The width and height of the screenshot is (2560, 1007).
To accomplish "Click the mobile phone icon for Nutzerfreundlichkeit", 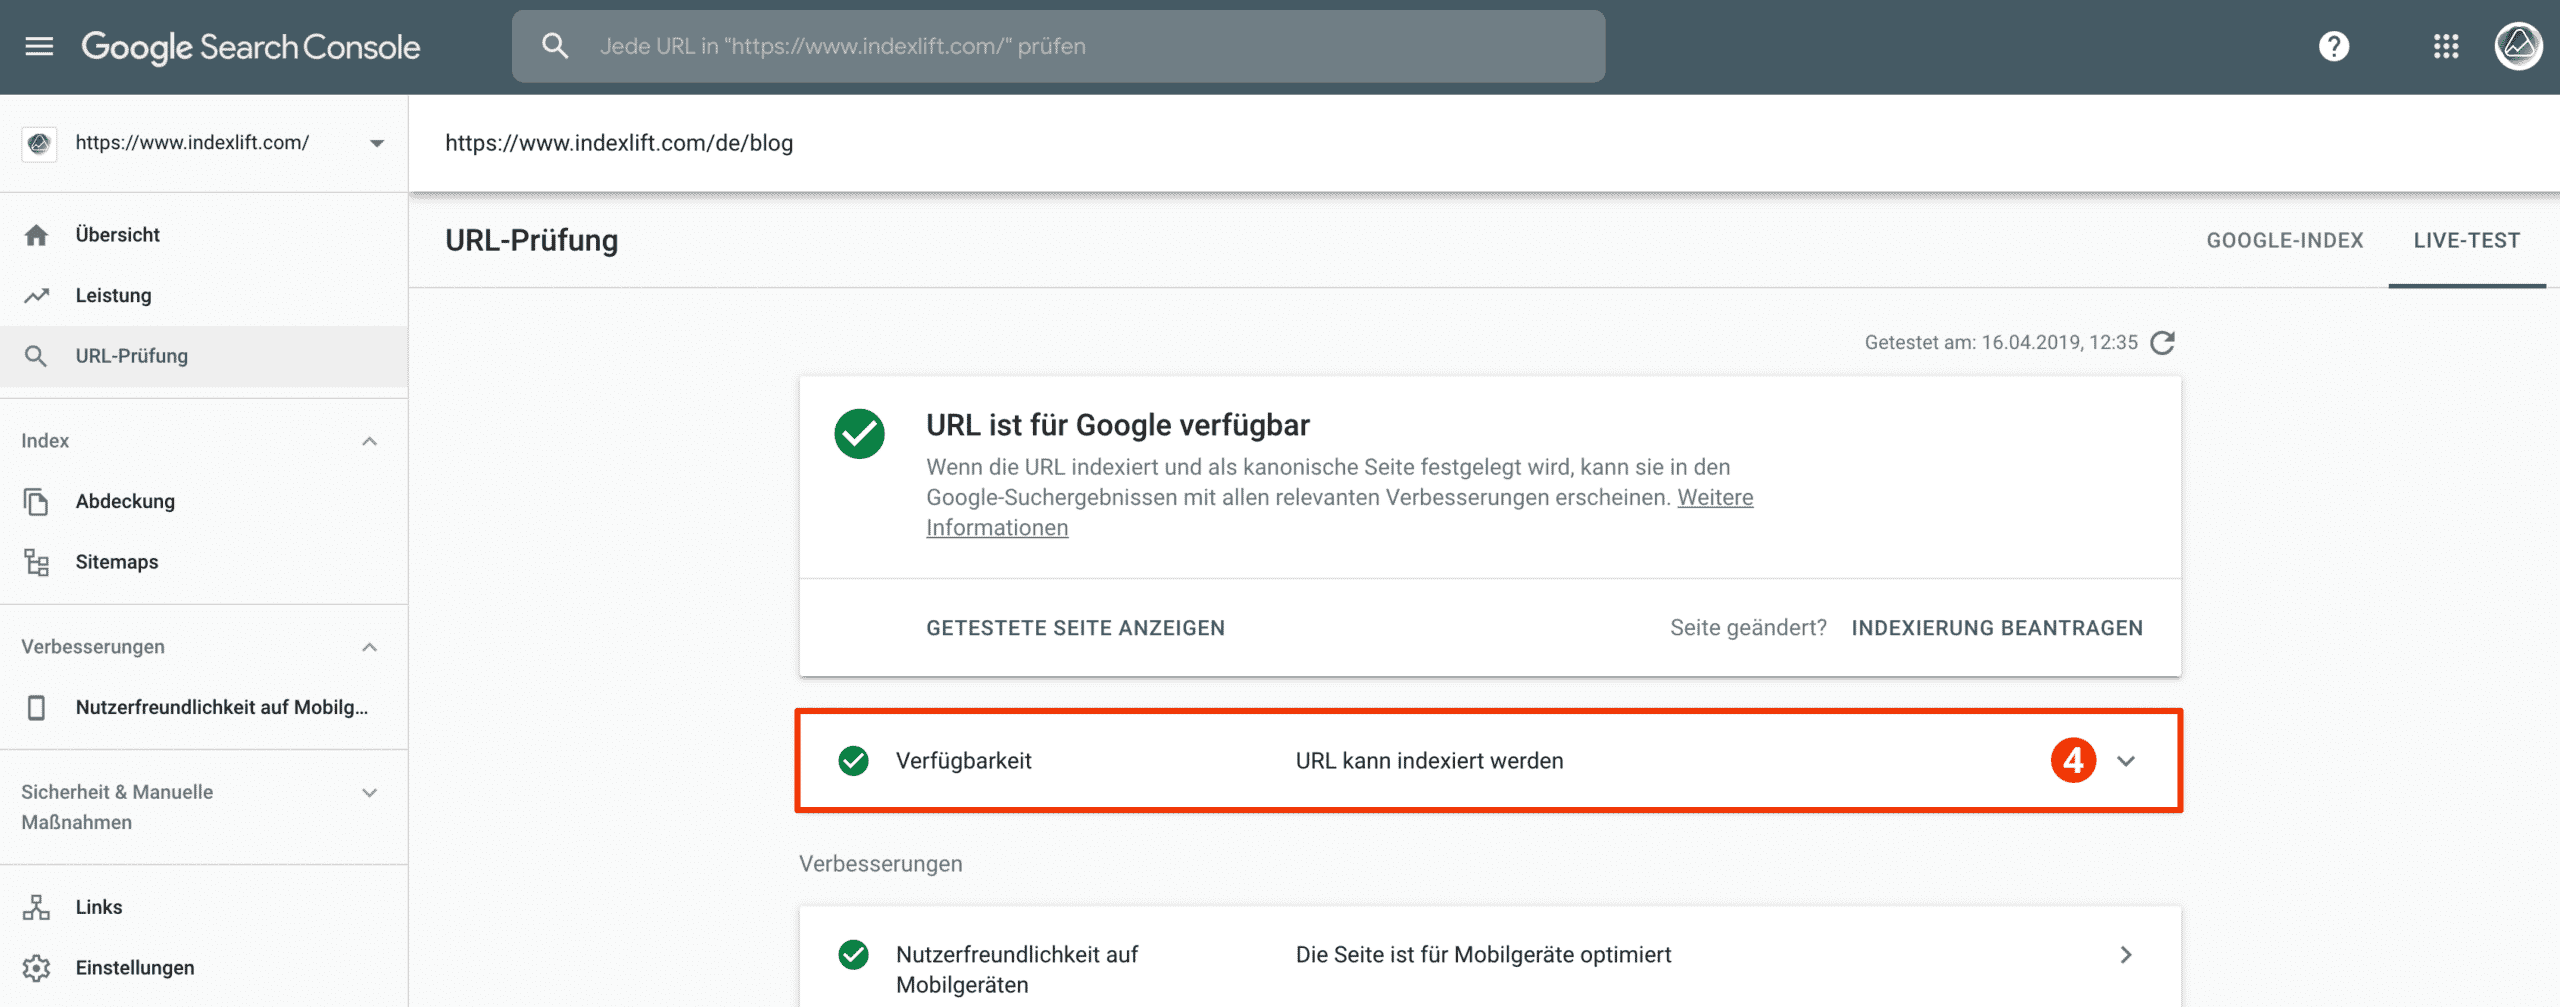I will (36, 708).
